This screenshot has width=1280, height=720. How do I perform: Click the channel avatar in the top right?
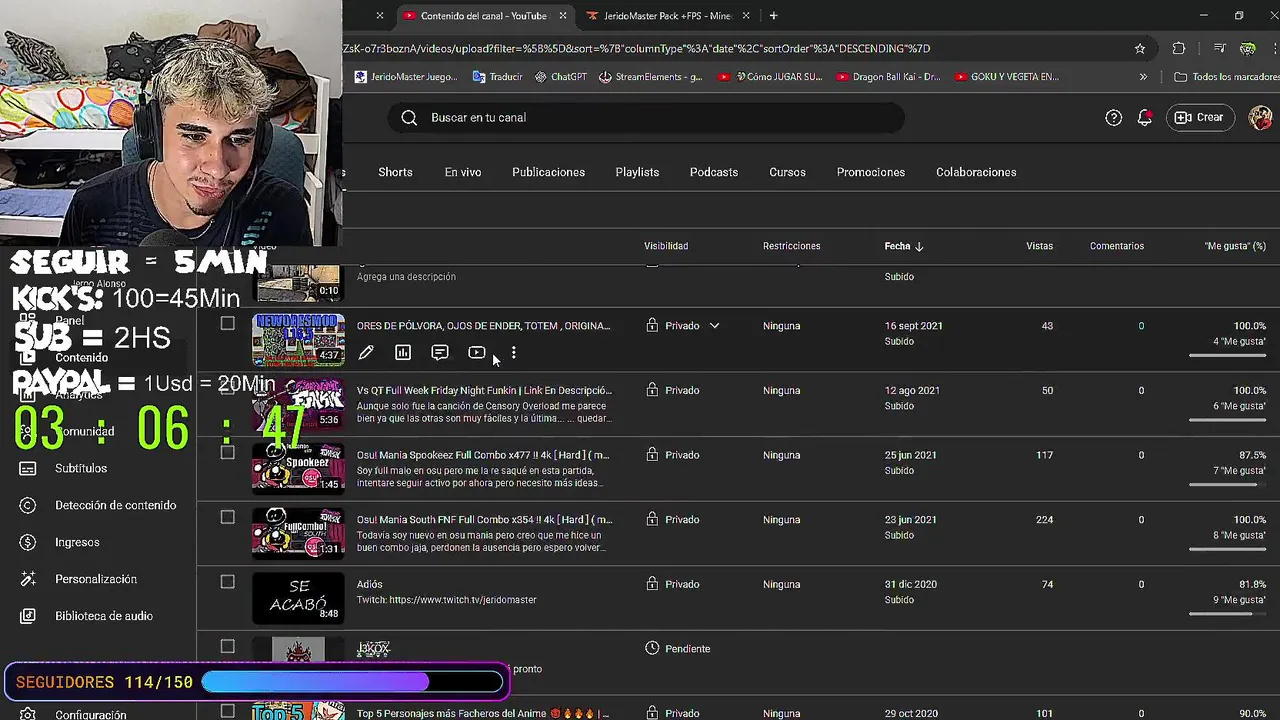click(x=1261, y=118)
